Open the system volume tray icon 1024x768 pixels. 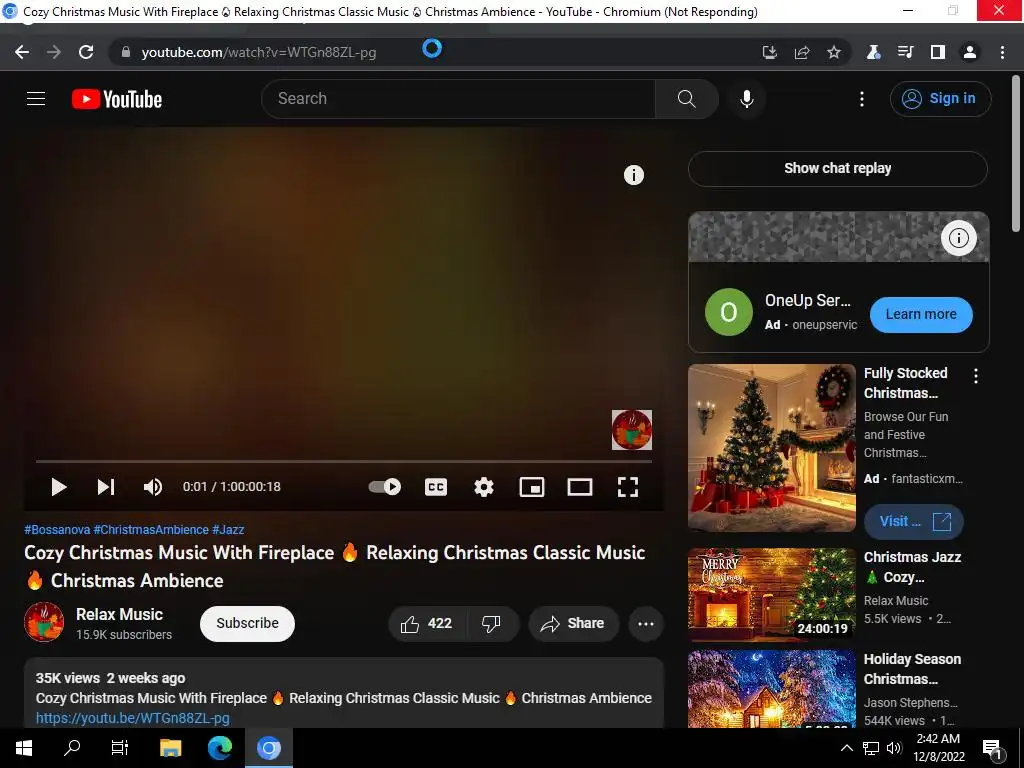click(x=893, y=748)
